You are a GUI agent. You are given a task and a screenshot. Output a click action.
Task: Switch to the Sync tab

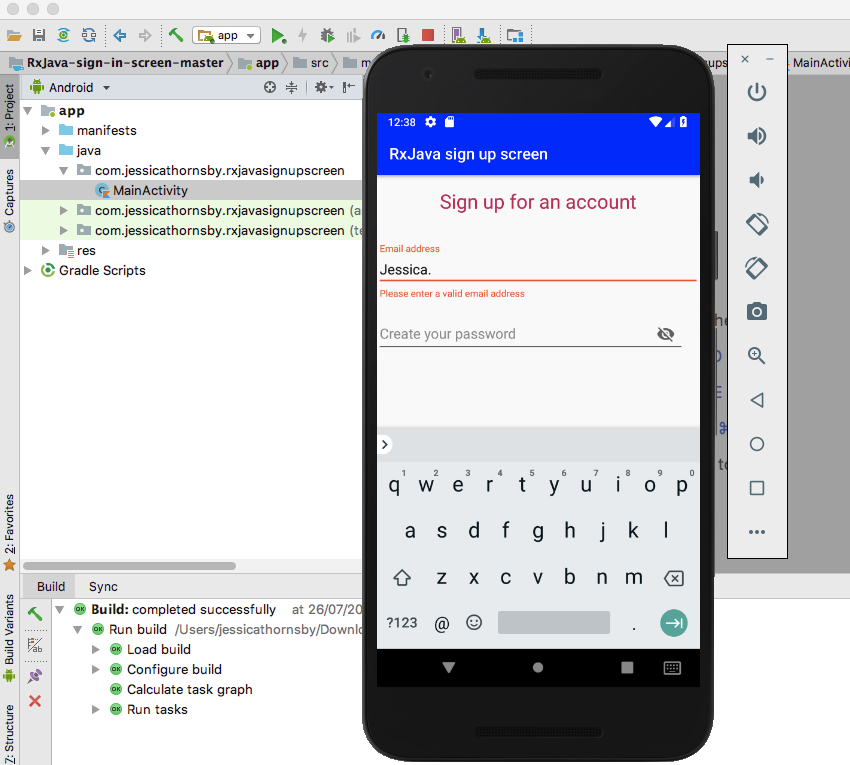[x=103, y=587]
